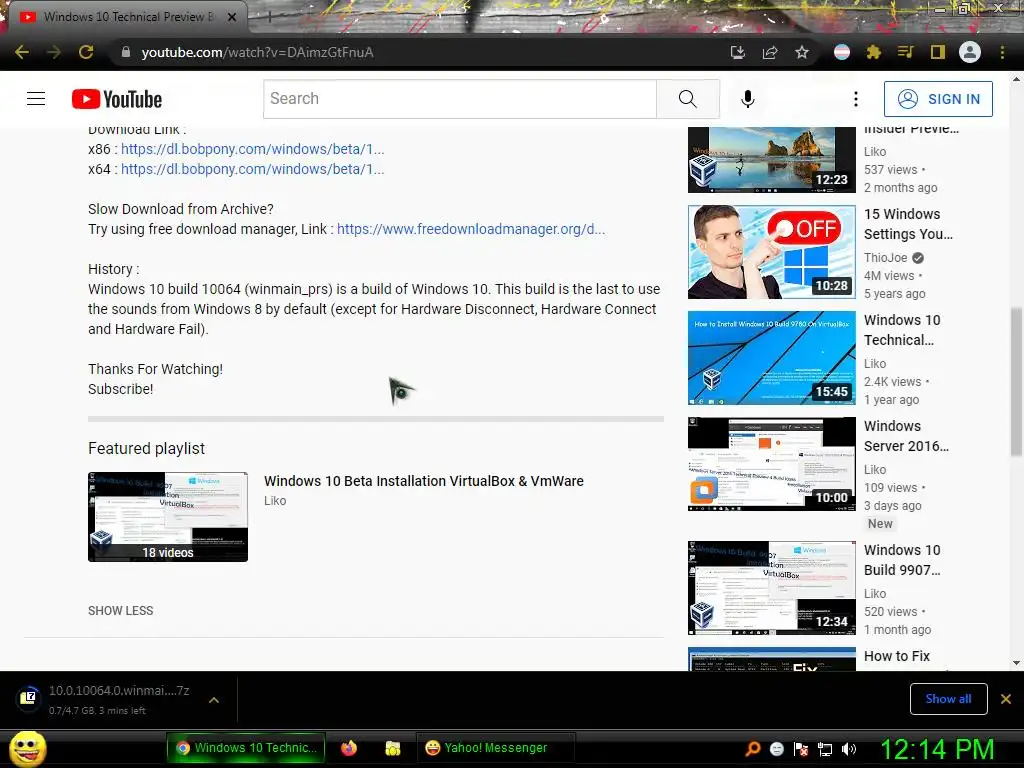Viewport: 1024px width, 768px height.
Task: Open 15 Windows Settings You... video title
Action: [908, 224]
